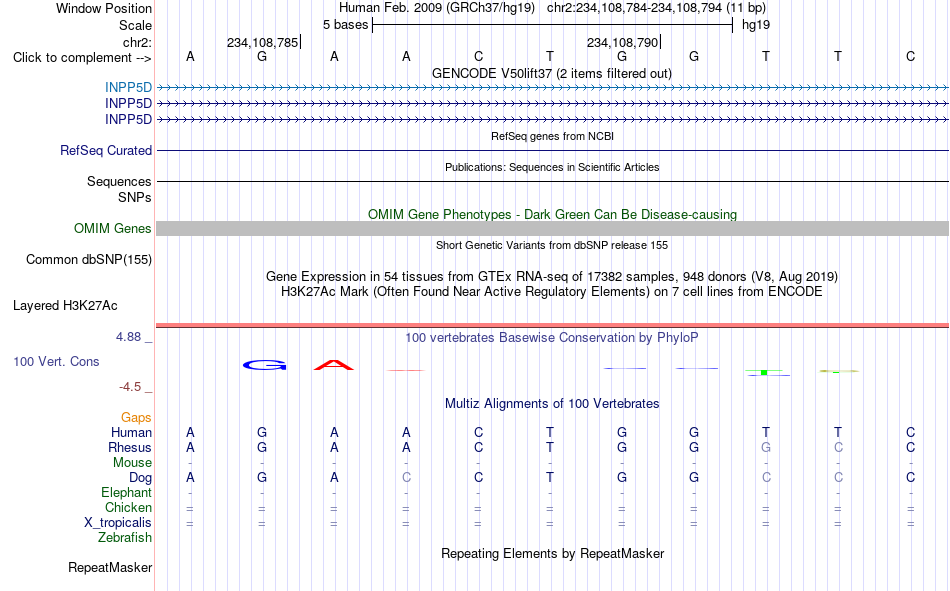Click the hg19 label beside the scale bar
Viewport: 950px width, 591px height.
point(756,25)
